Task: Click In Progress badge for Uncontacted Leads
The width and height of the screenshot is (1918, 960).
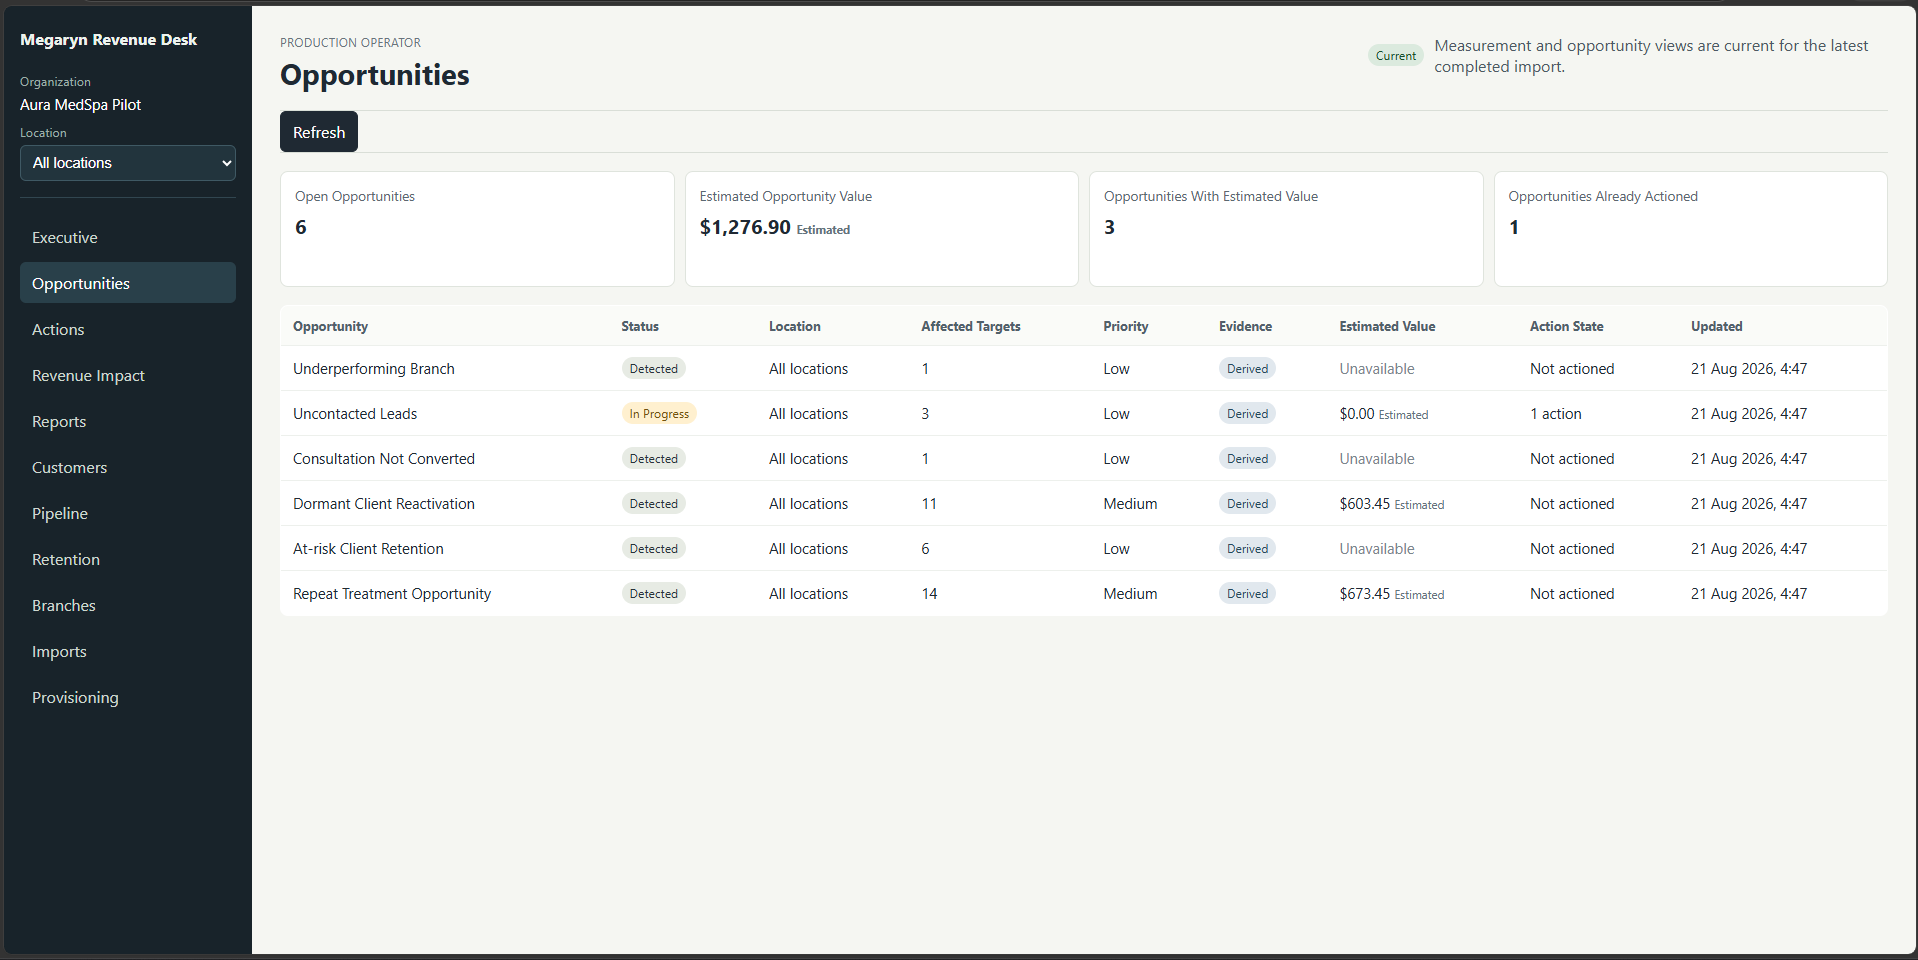Action: click(659, 414)
